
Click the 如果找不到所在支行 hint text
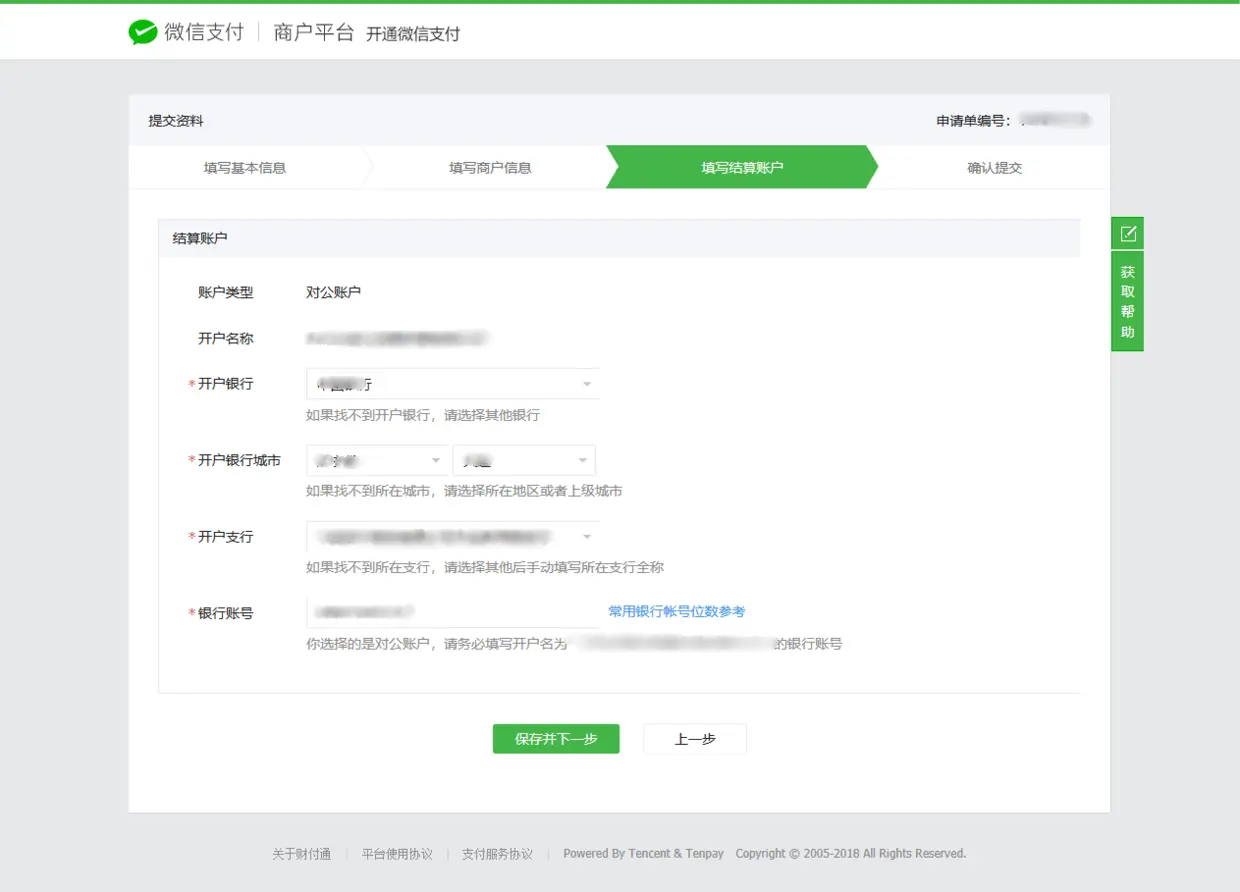[x=485, y=567]
